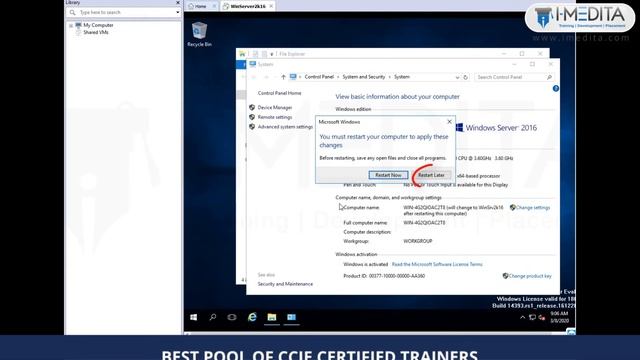Image resolution: width=640 pixels, height=360 pixels.
Task: Click the up arrow in System address bar
Action: click(x=283, y=77)
